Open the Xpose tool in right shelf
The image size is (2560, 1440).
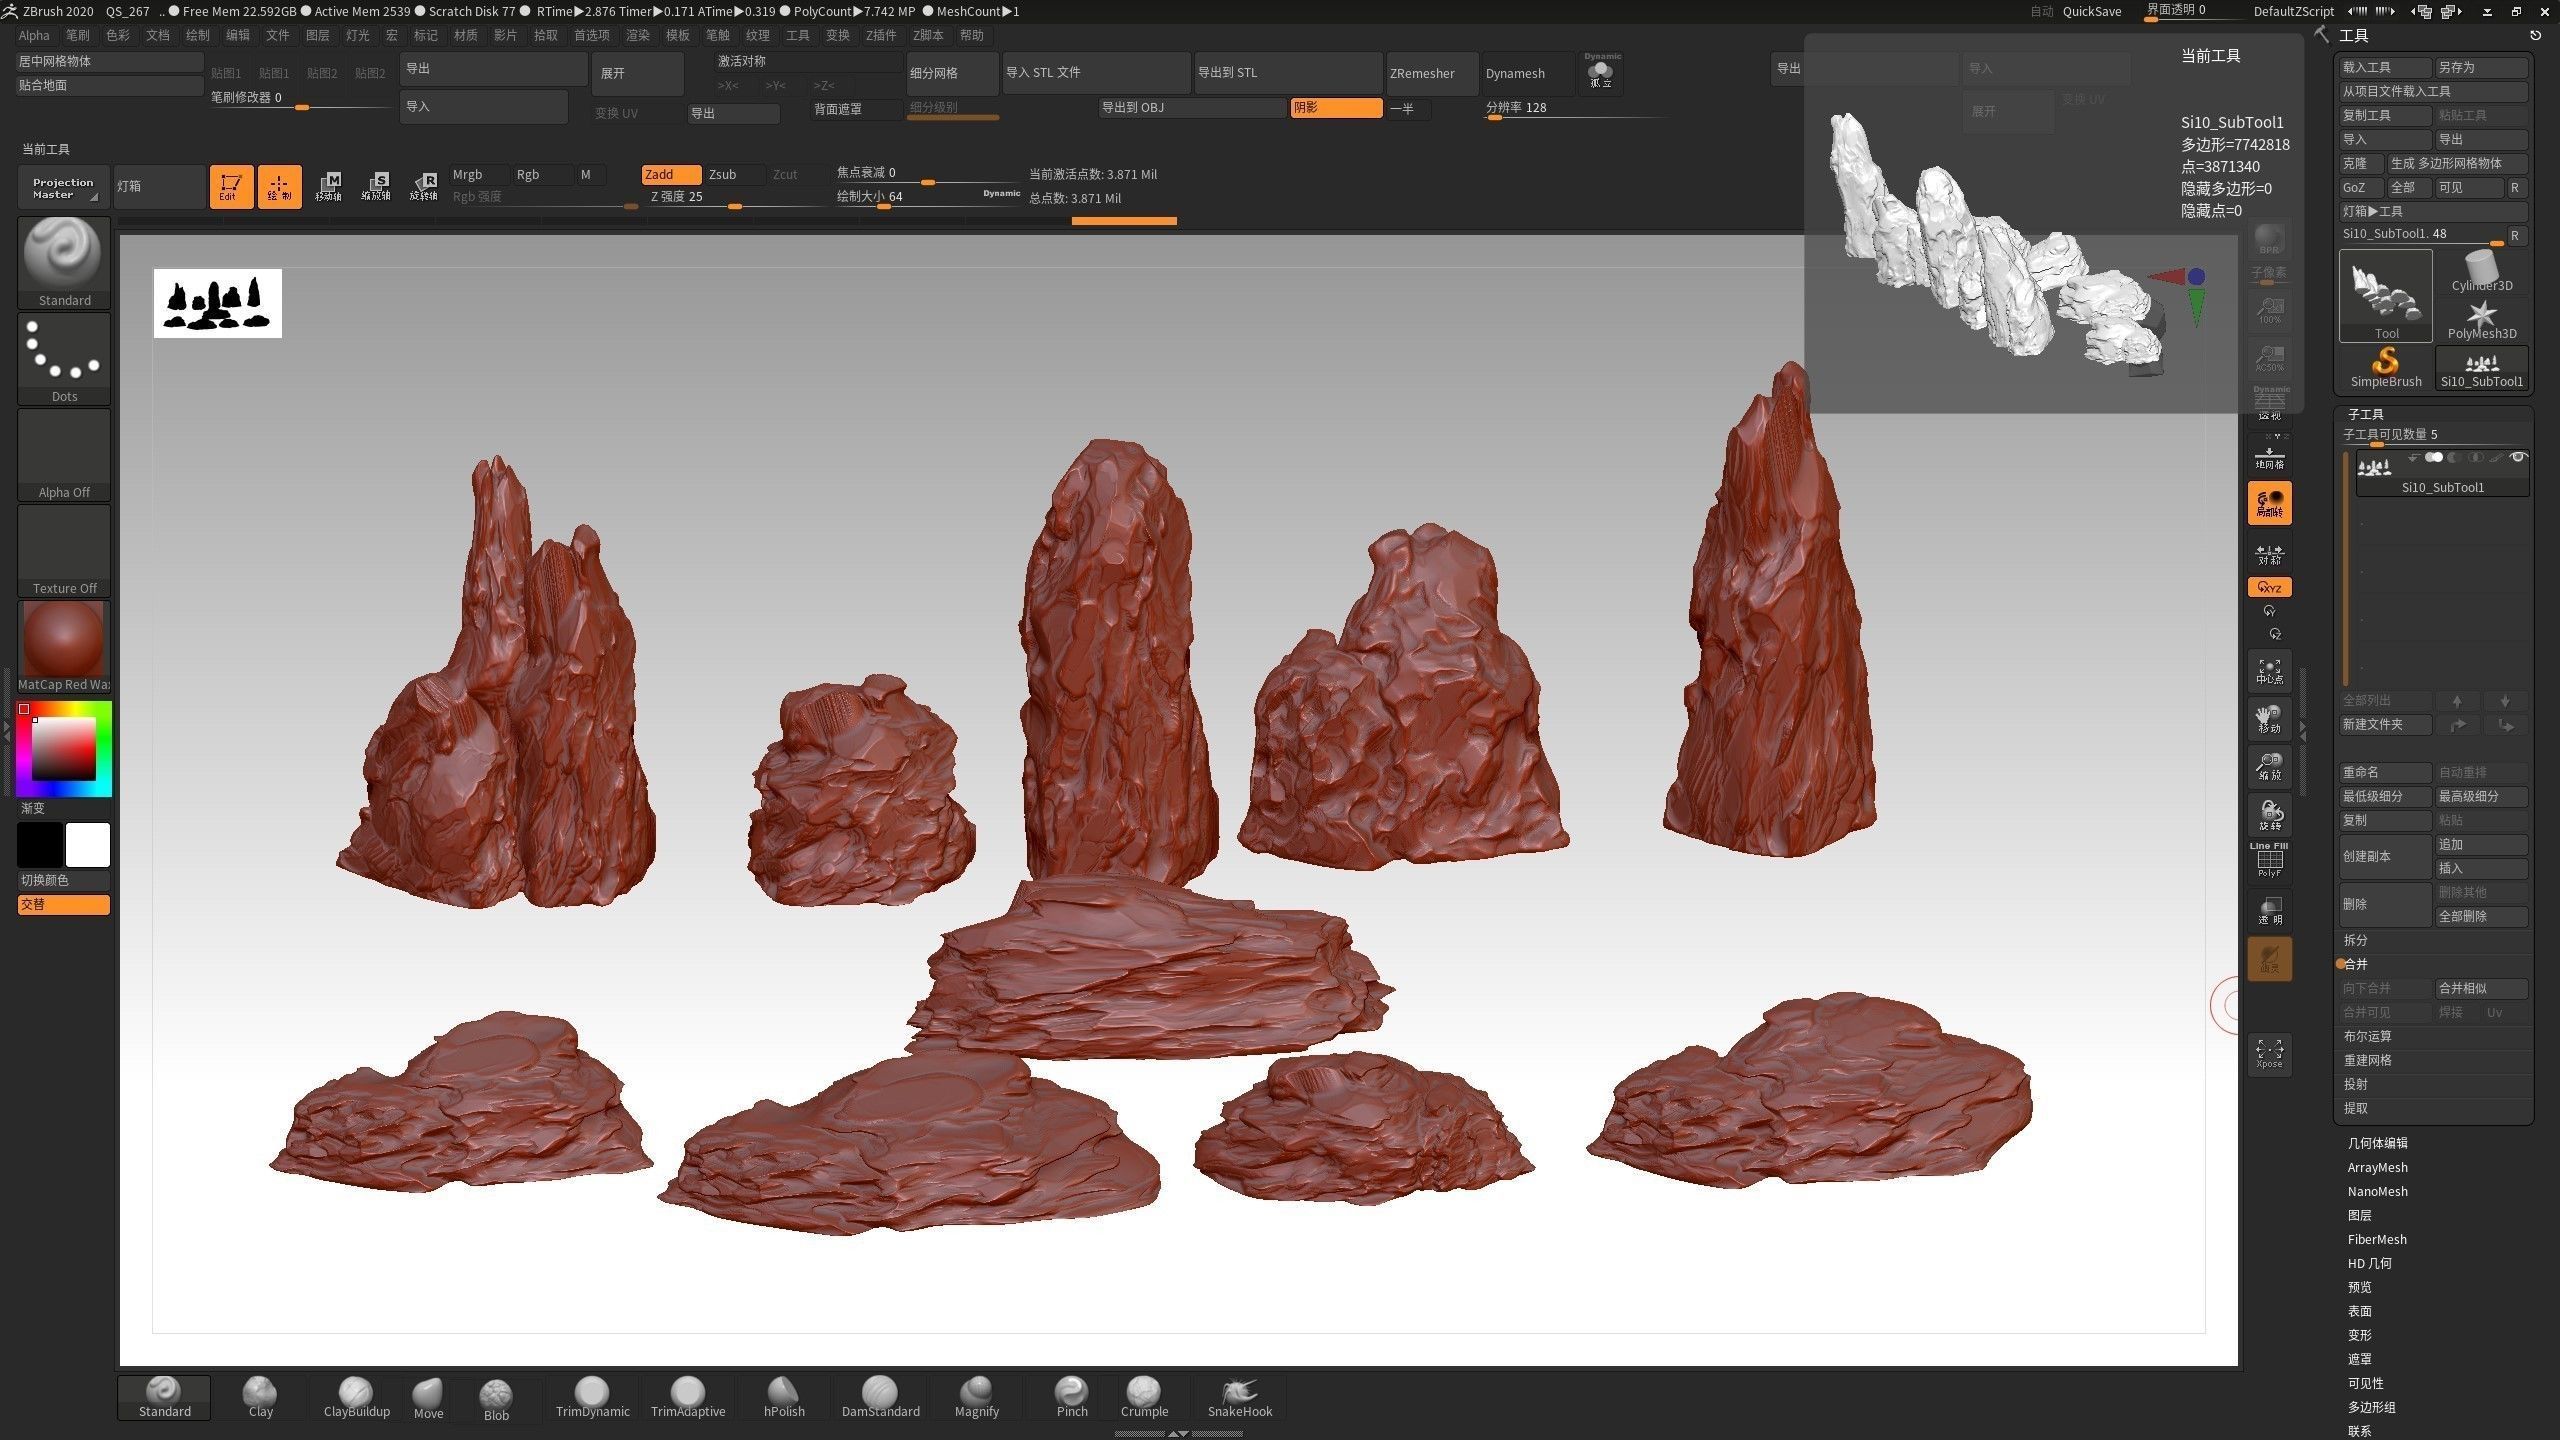[2269, 1053]
